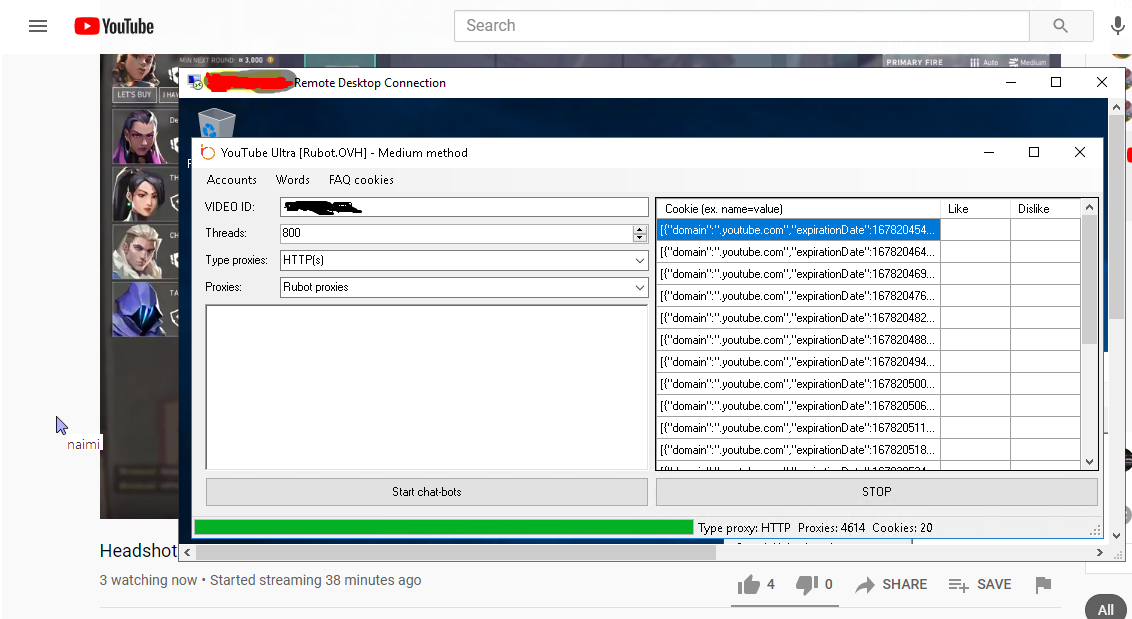
Task: Open the SHARE arrow option
Action: click(x=866, y=585)
